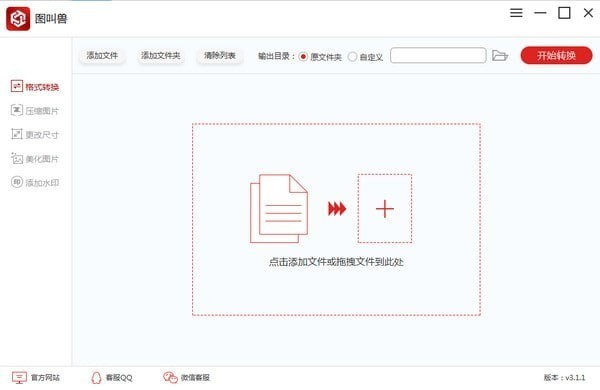This screenshot has height=390, width=600.
Task: Click the 更改尺寸 sidebar icon
Action: click(x=16, y=134)
